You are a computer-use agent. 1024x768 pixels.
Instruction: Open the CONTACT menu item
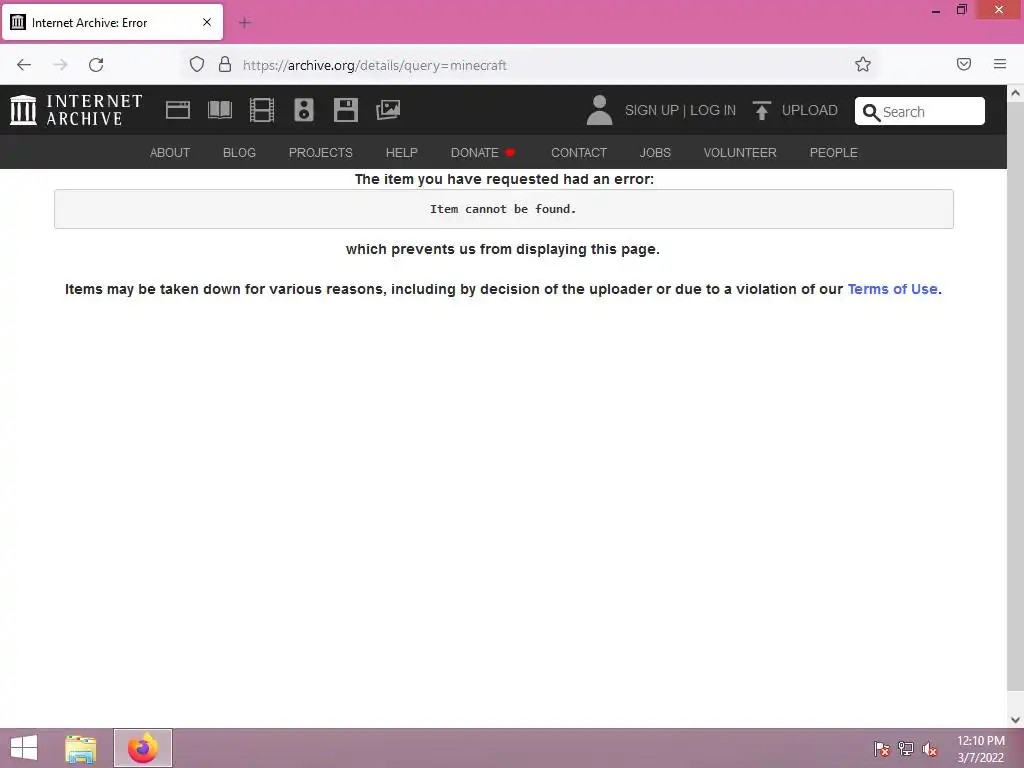coord(579,153)
